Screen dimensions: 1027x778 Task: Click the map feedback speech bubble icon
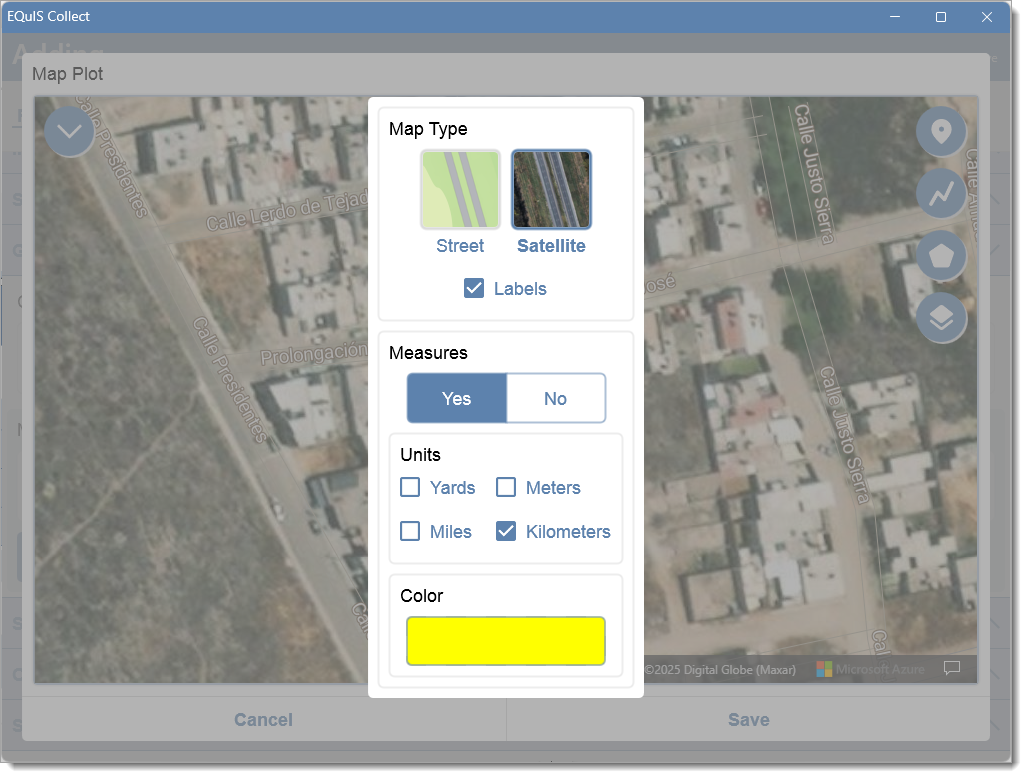point(951,667)
